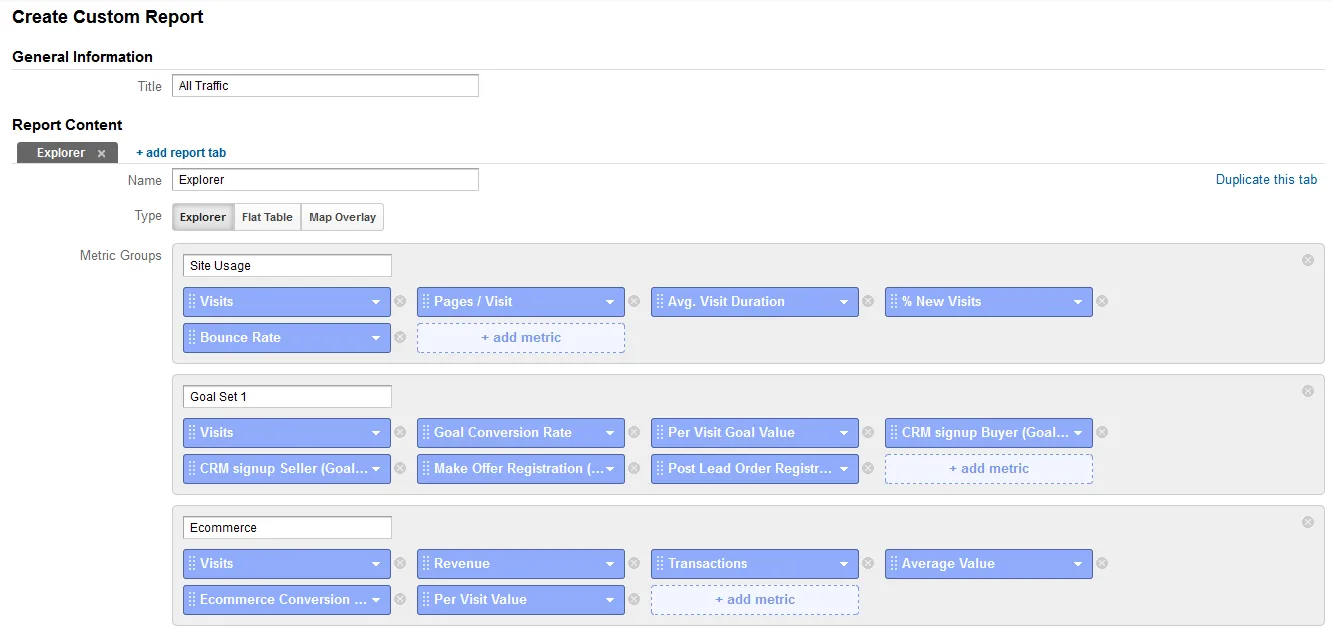Remove the Post Lead Order Registration metric
Image resolution: width=1333 pixels, height=632 pixels.
(x=868, y=468)
